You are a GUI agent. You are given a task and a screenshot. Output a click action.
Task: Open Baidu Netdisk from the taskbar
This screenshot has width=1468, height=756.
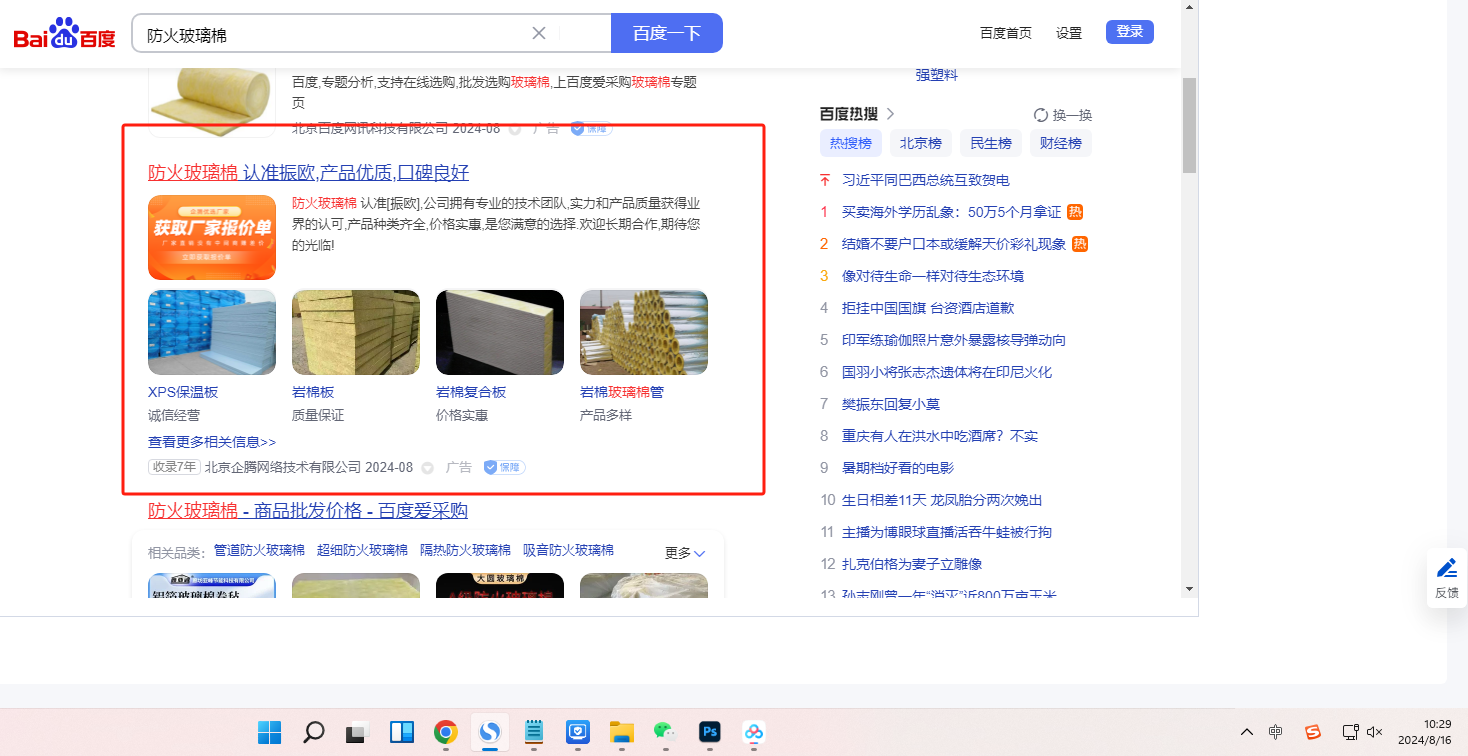754,732
